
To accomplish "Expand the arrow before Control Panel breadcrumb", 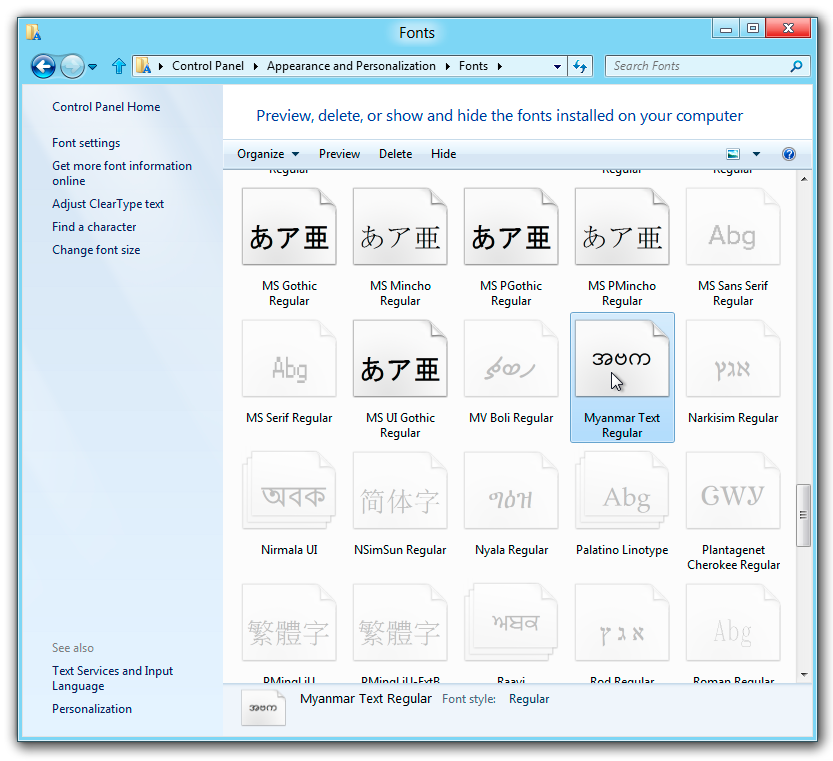I will (x=160, y=66).
